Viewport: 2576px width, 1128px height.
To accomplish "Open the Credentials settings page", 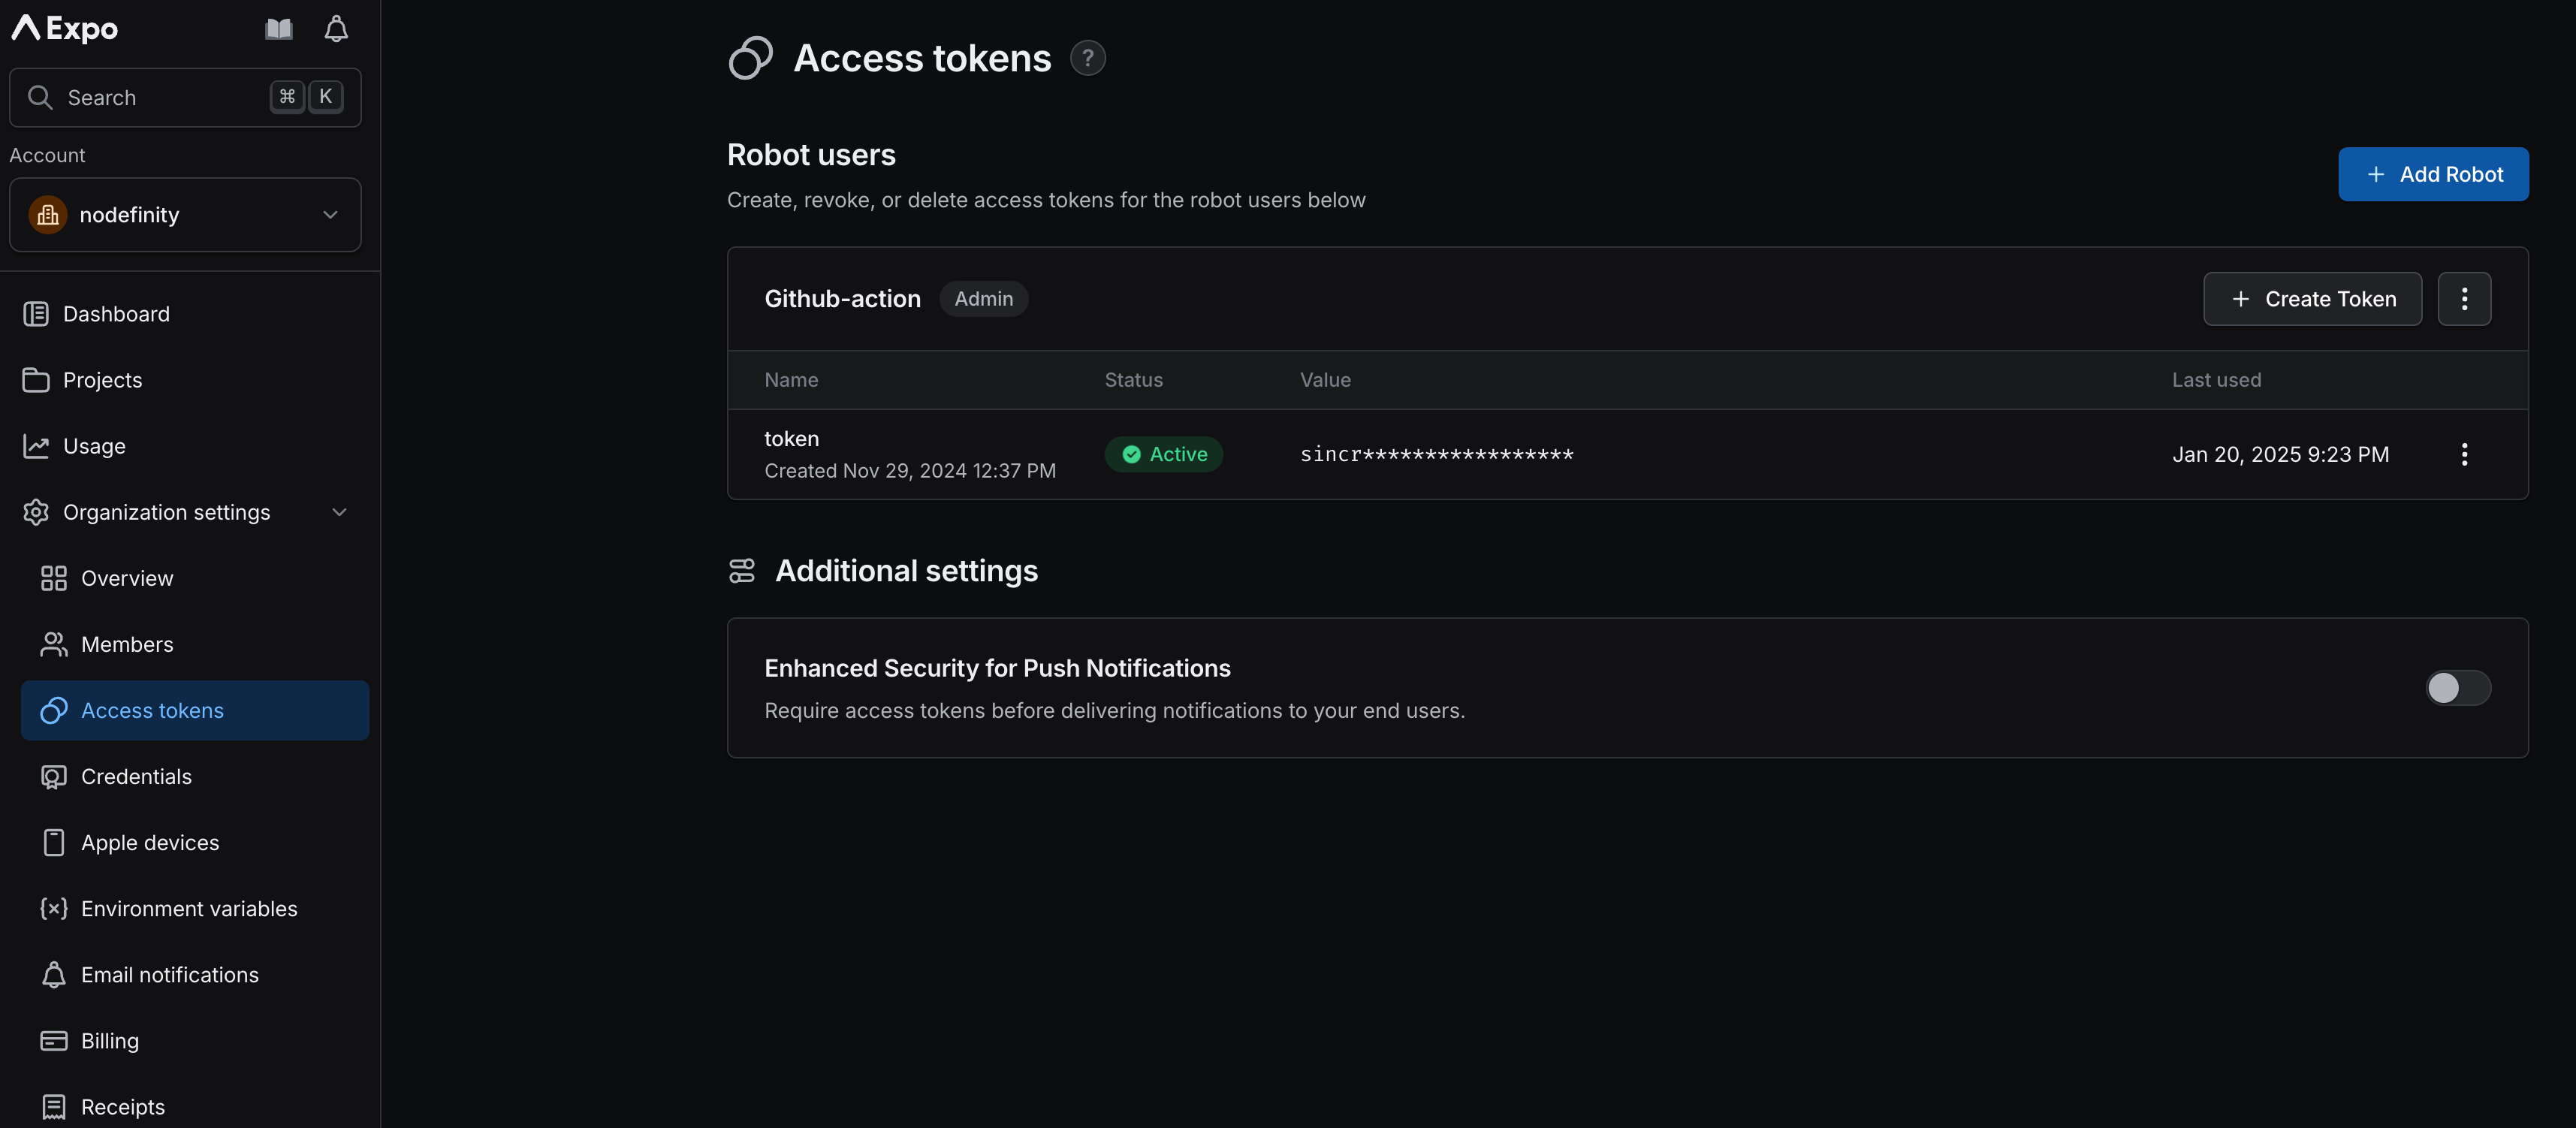I will 136,777.
